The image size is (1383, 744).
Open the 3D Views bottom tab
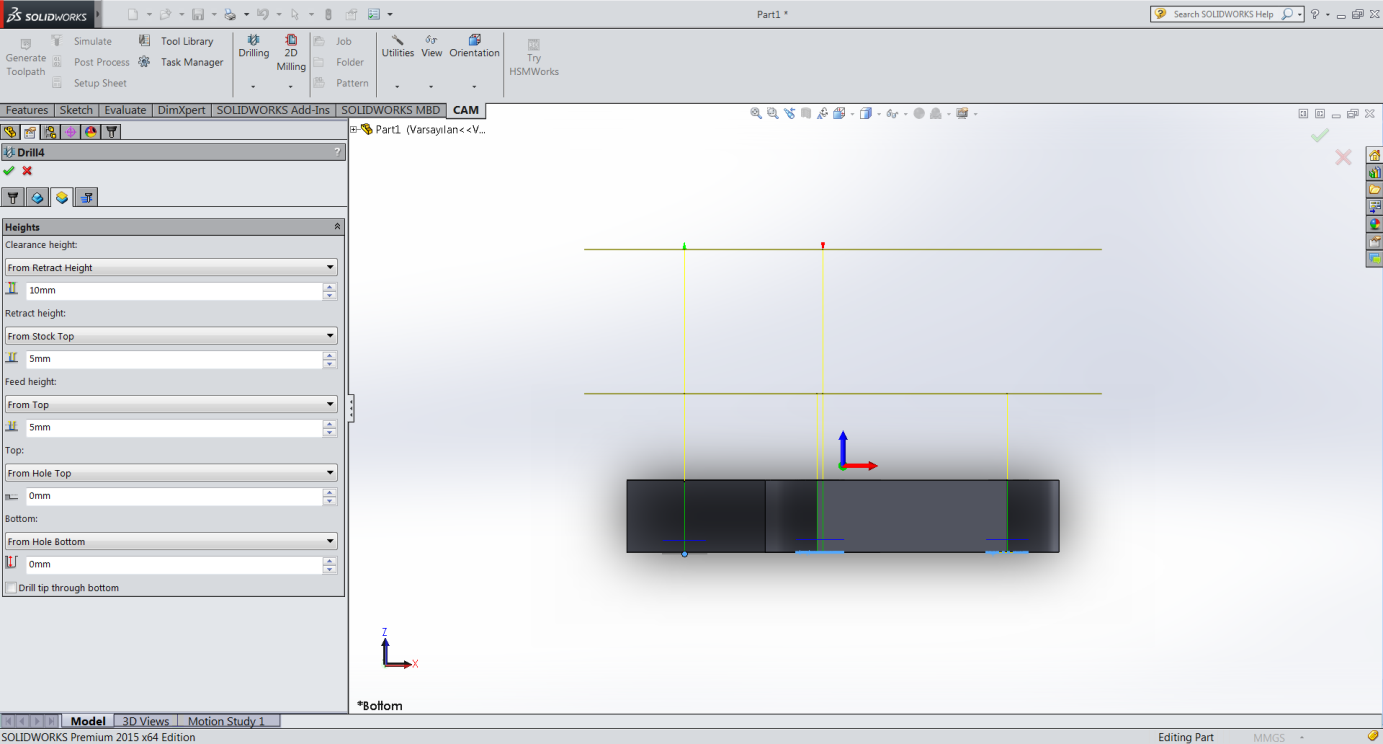pyautogui.click(x=146, y=721)
